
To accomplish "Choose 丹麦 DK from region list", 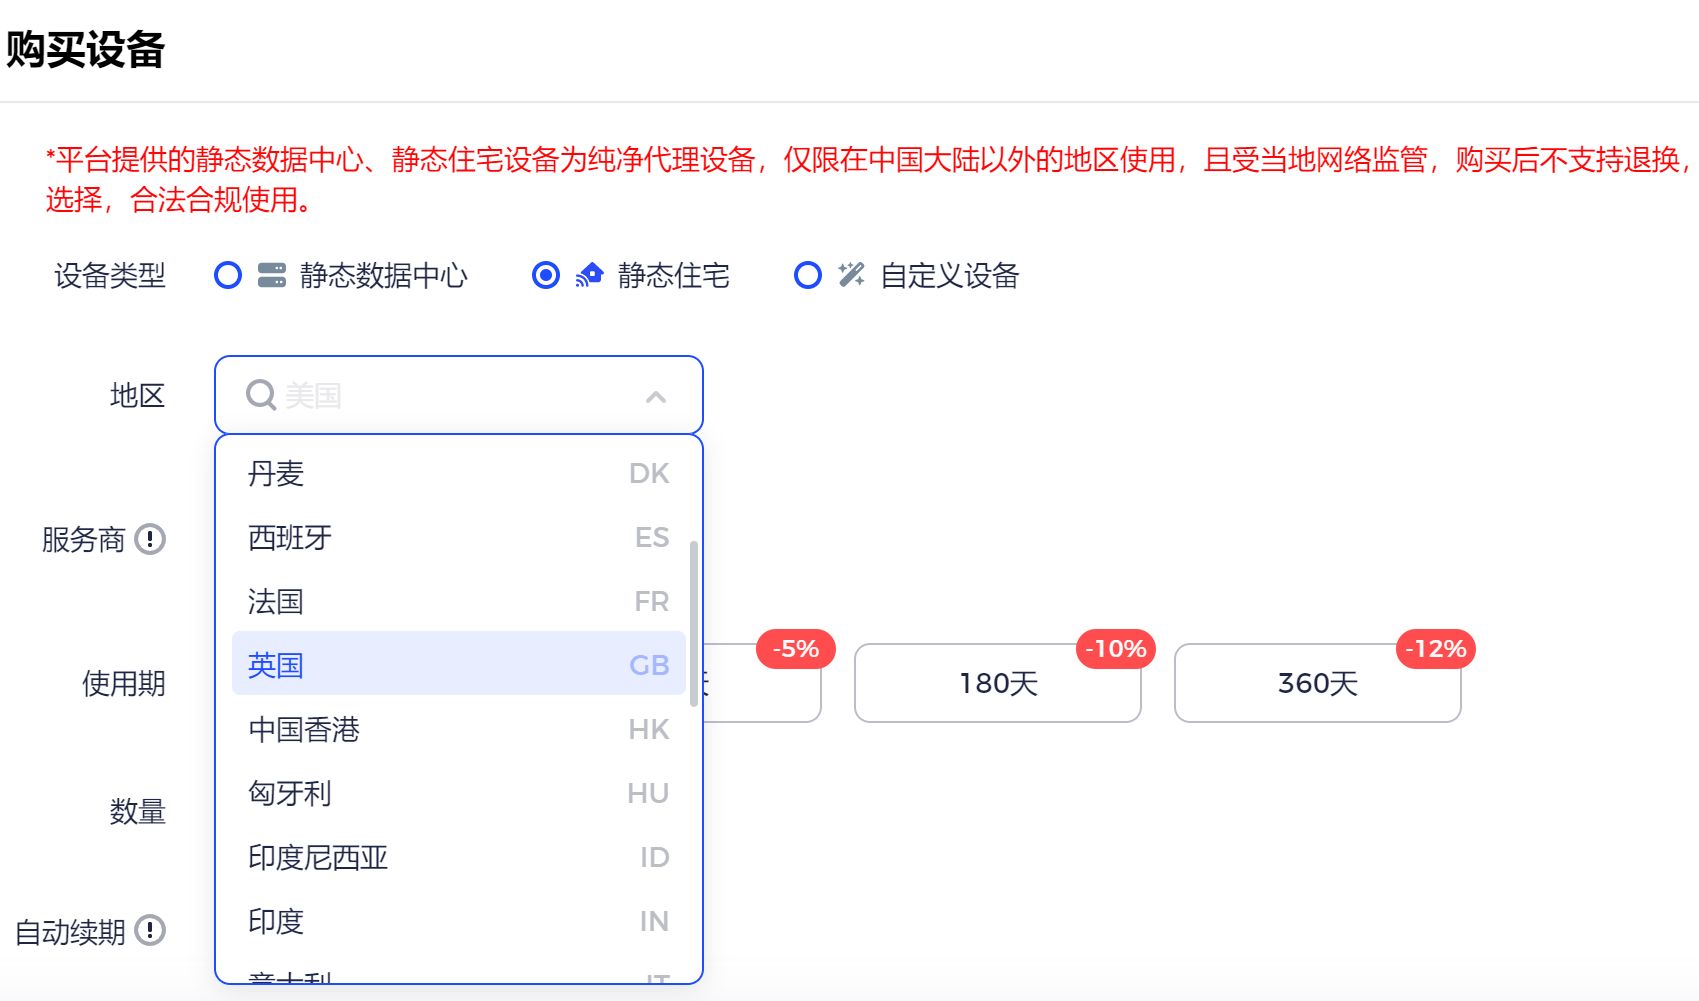I will click(459, 473).
